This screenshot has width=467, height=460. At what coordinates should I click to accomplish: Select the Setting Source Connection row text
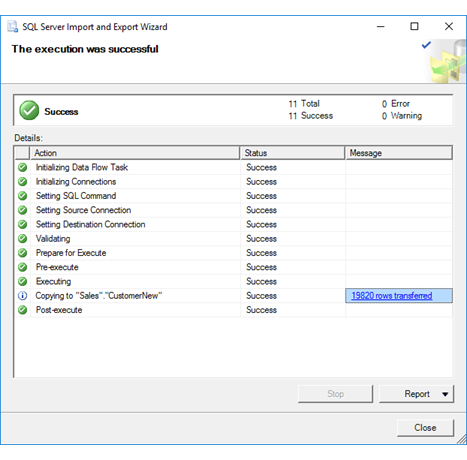tap(83, 210)
